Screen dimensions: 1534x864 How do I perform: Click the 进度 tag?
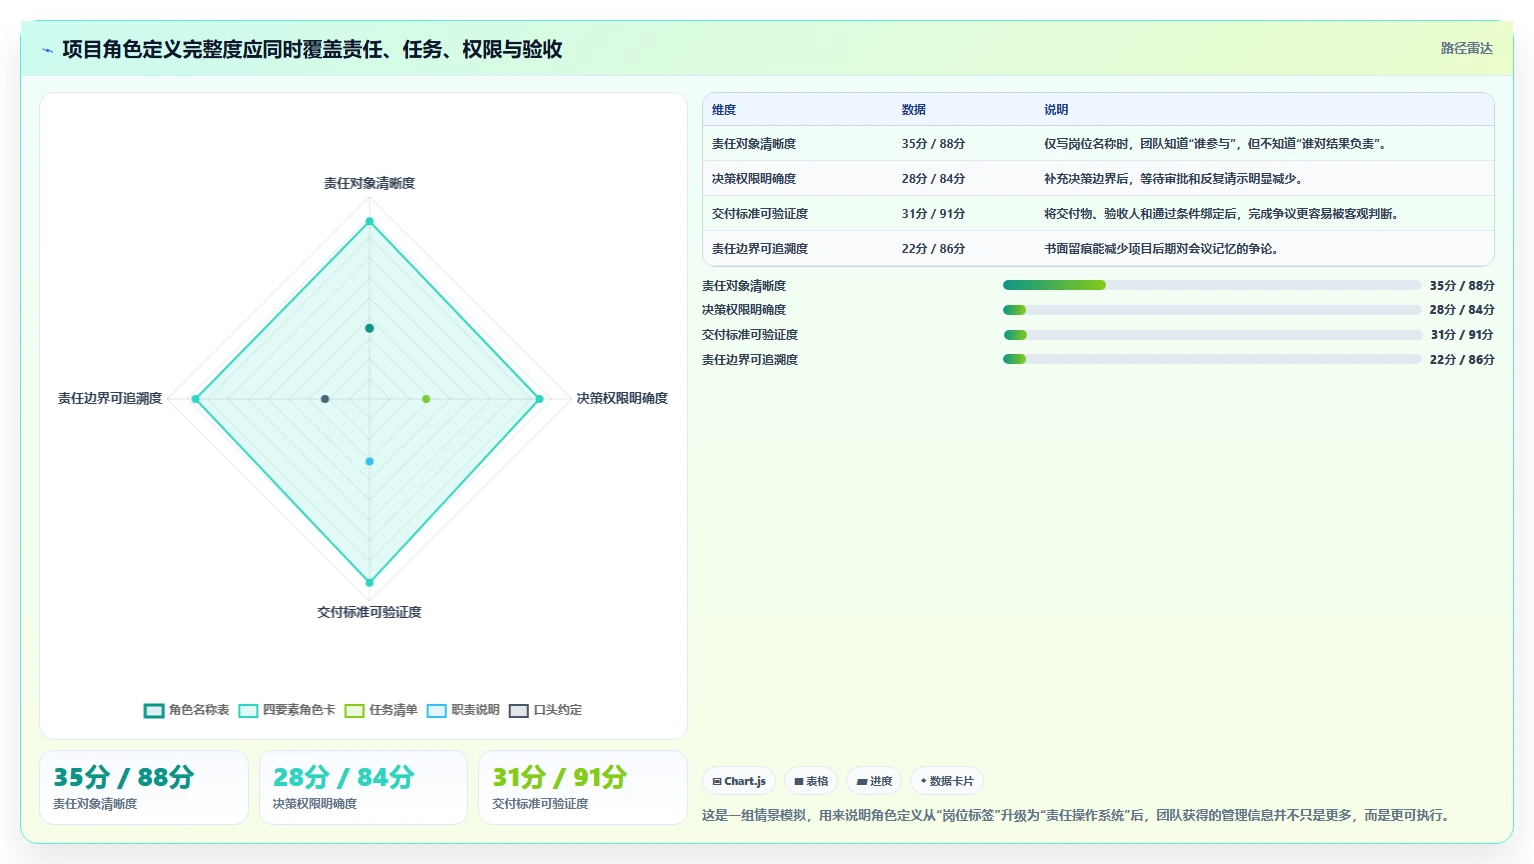click(x=875, y=781)
